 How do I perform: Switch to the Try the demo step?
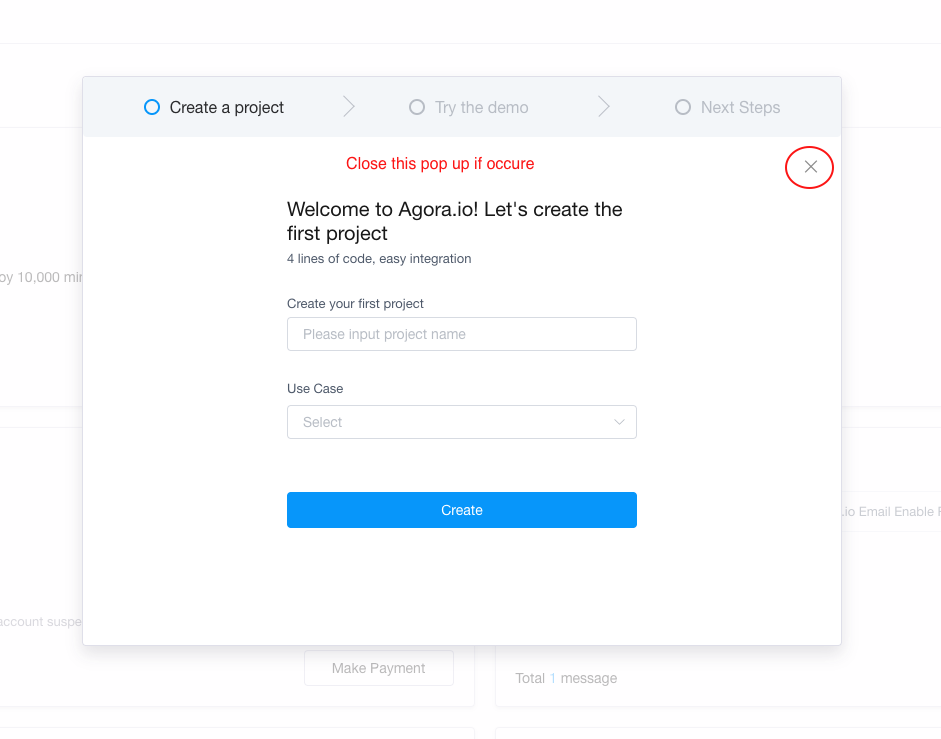point(481,107)
